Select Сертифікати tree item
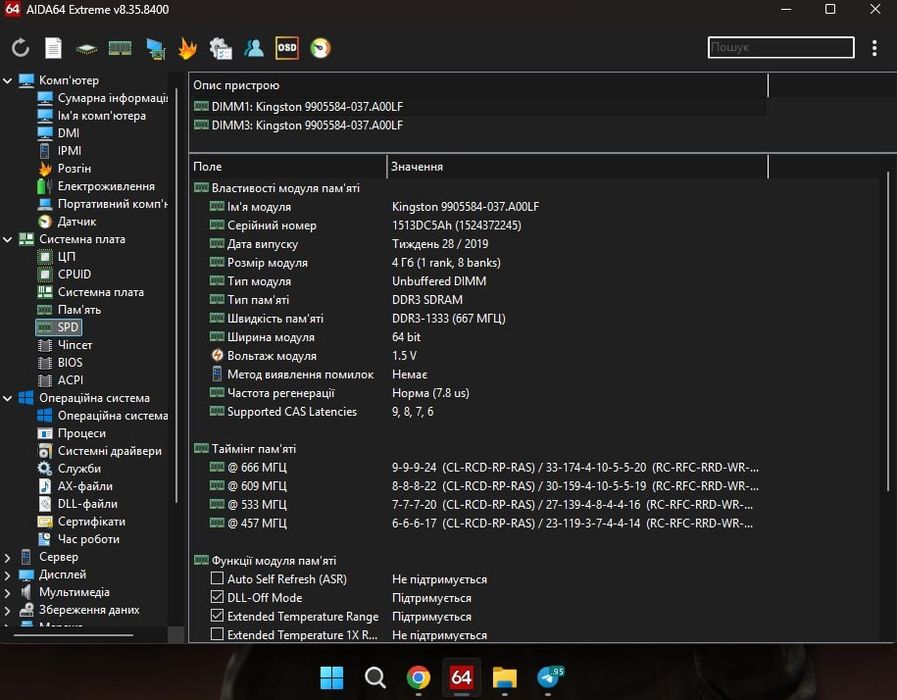The image size is (897, 700). (81, 522)
